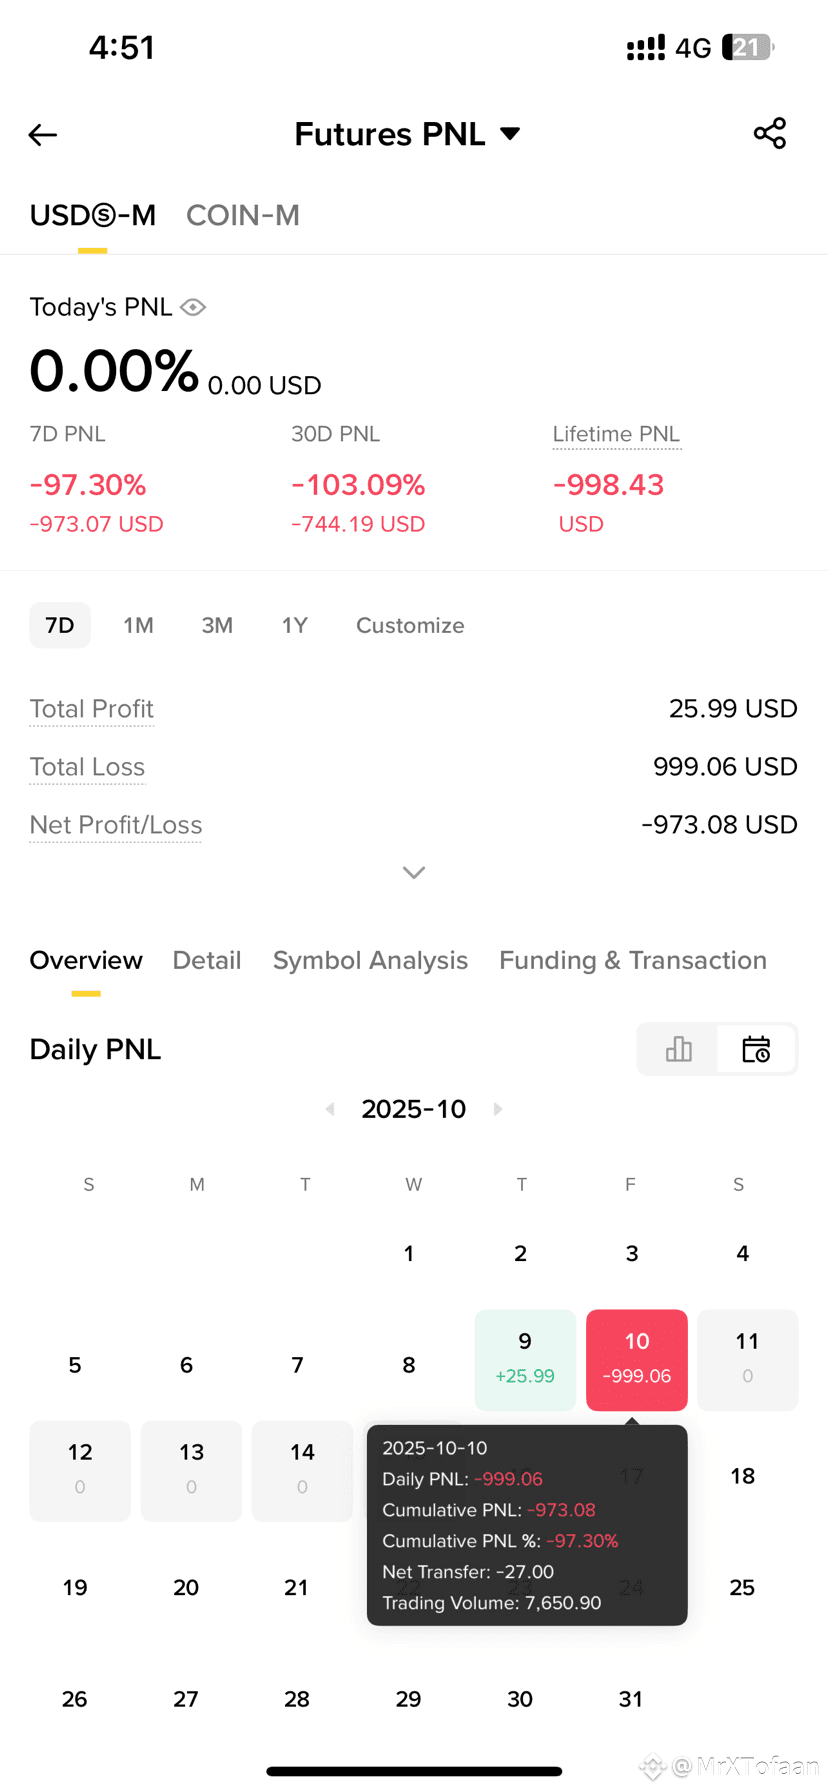
Task: Switch Daily PNL to calendar view
Action: 756,1049
